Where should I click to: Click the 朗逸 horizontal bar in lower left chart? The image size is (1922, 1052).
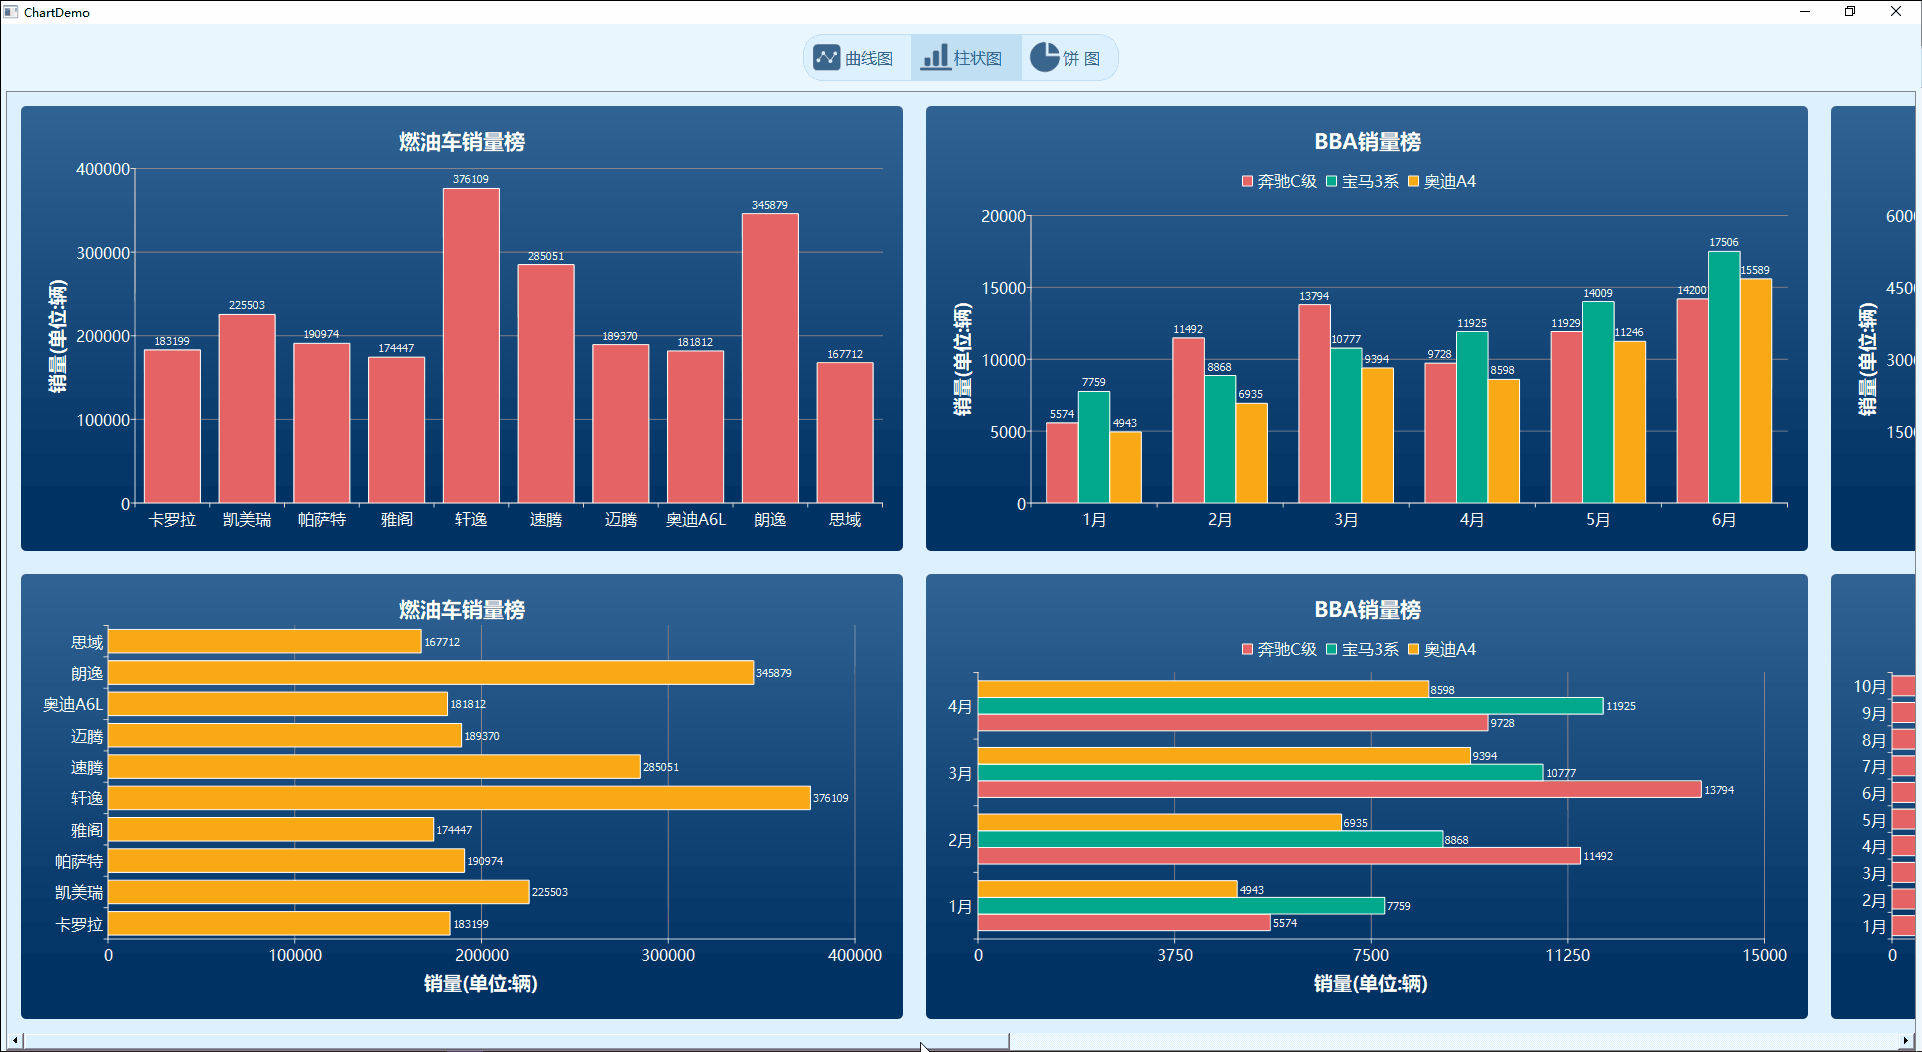pyautogui.click(x=430, y=672)
